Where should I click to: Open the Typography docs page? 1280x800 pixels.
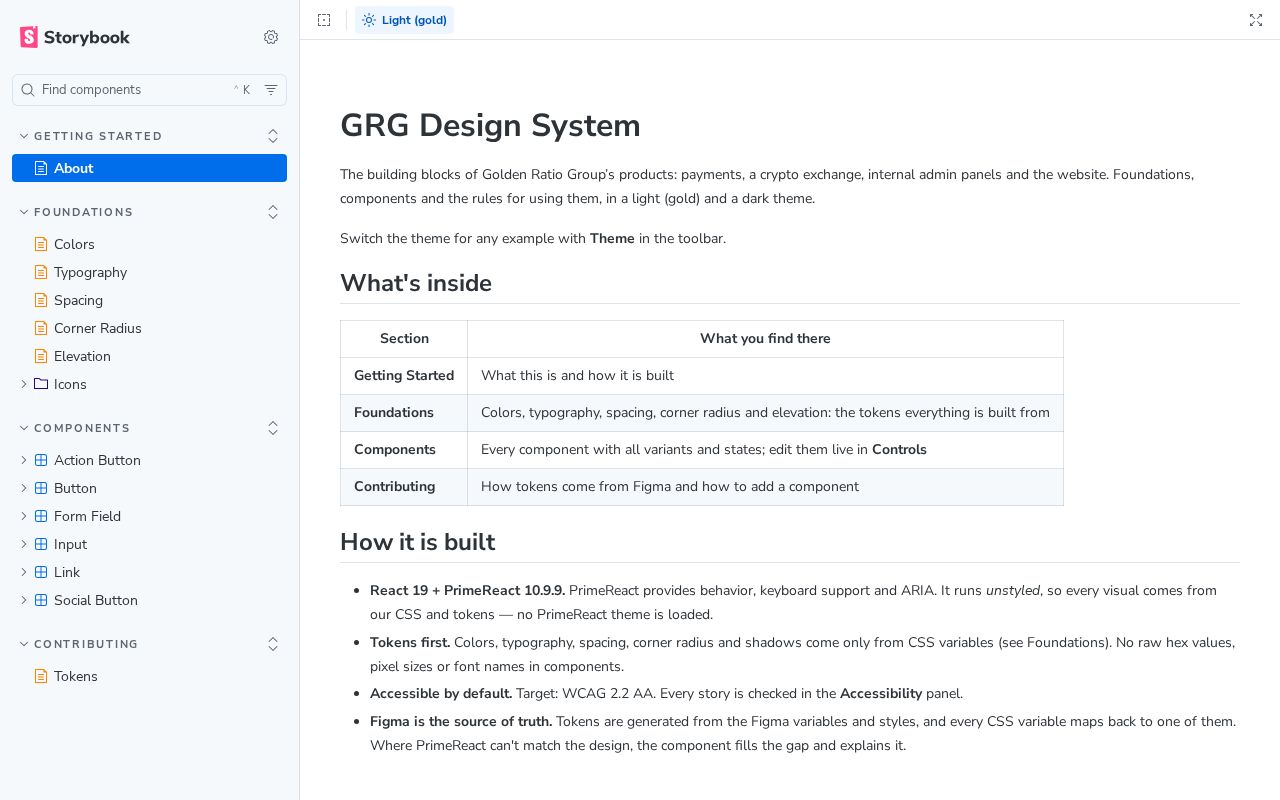(150, 272)
